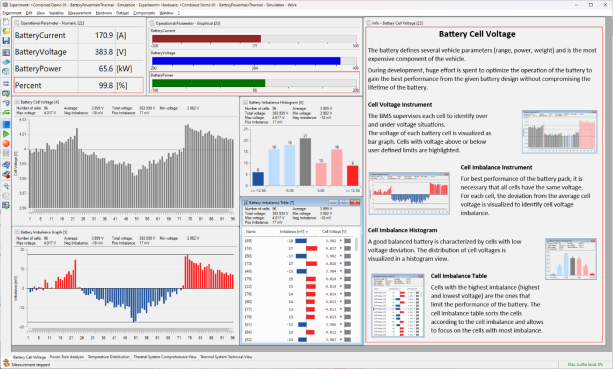Click the blue double-bar icon in left toolbar
The height and width of the screenshot is (369, 613).
6,84
